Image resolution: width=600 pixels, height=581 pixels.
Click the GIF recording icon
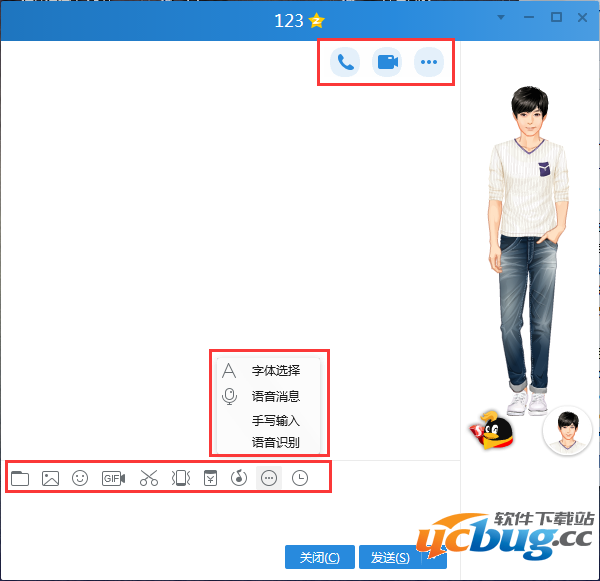point(113,478)
